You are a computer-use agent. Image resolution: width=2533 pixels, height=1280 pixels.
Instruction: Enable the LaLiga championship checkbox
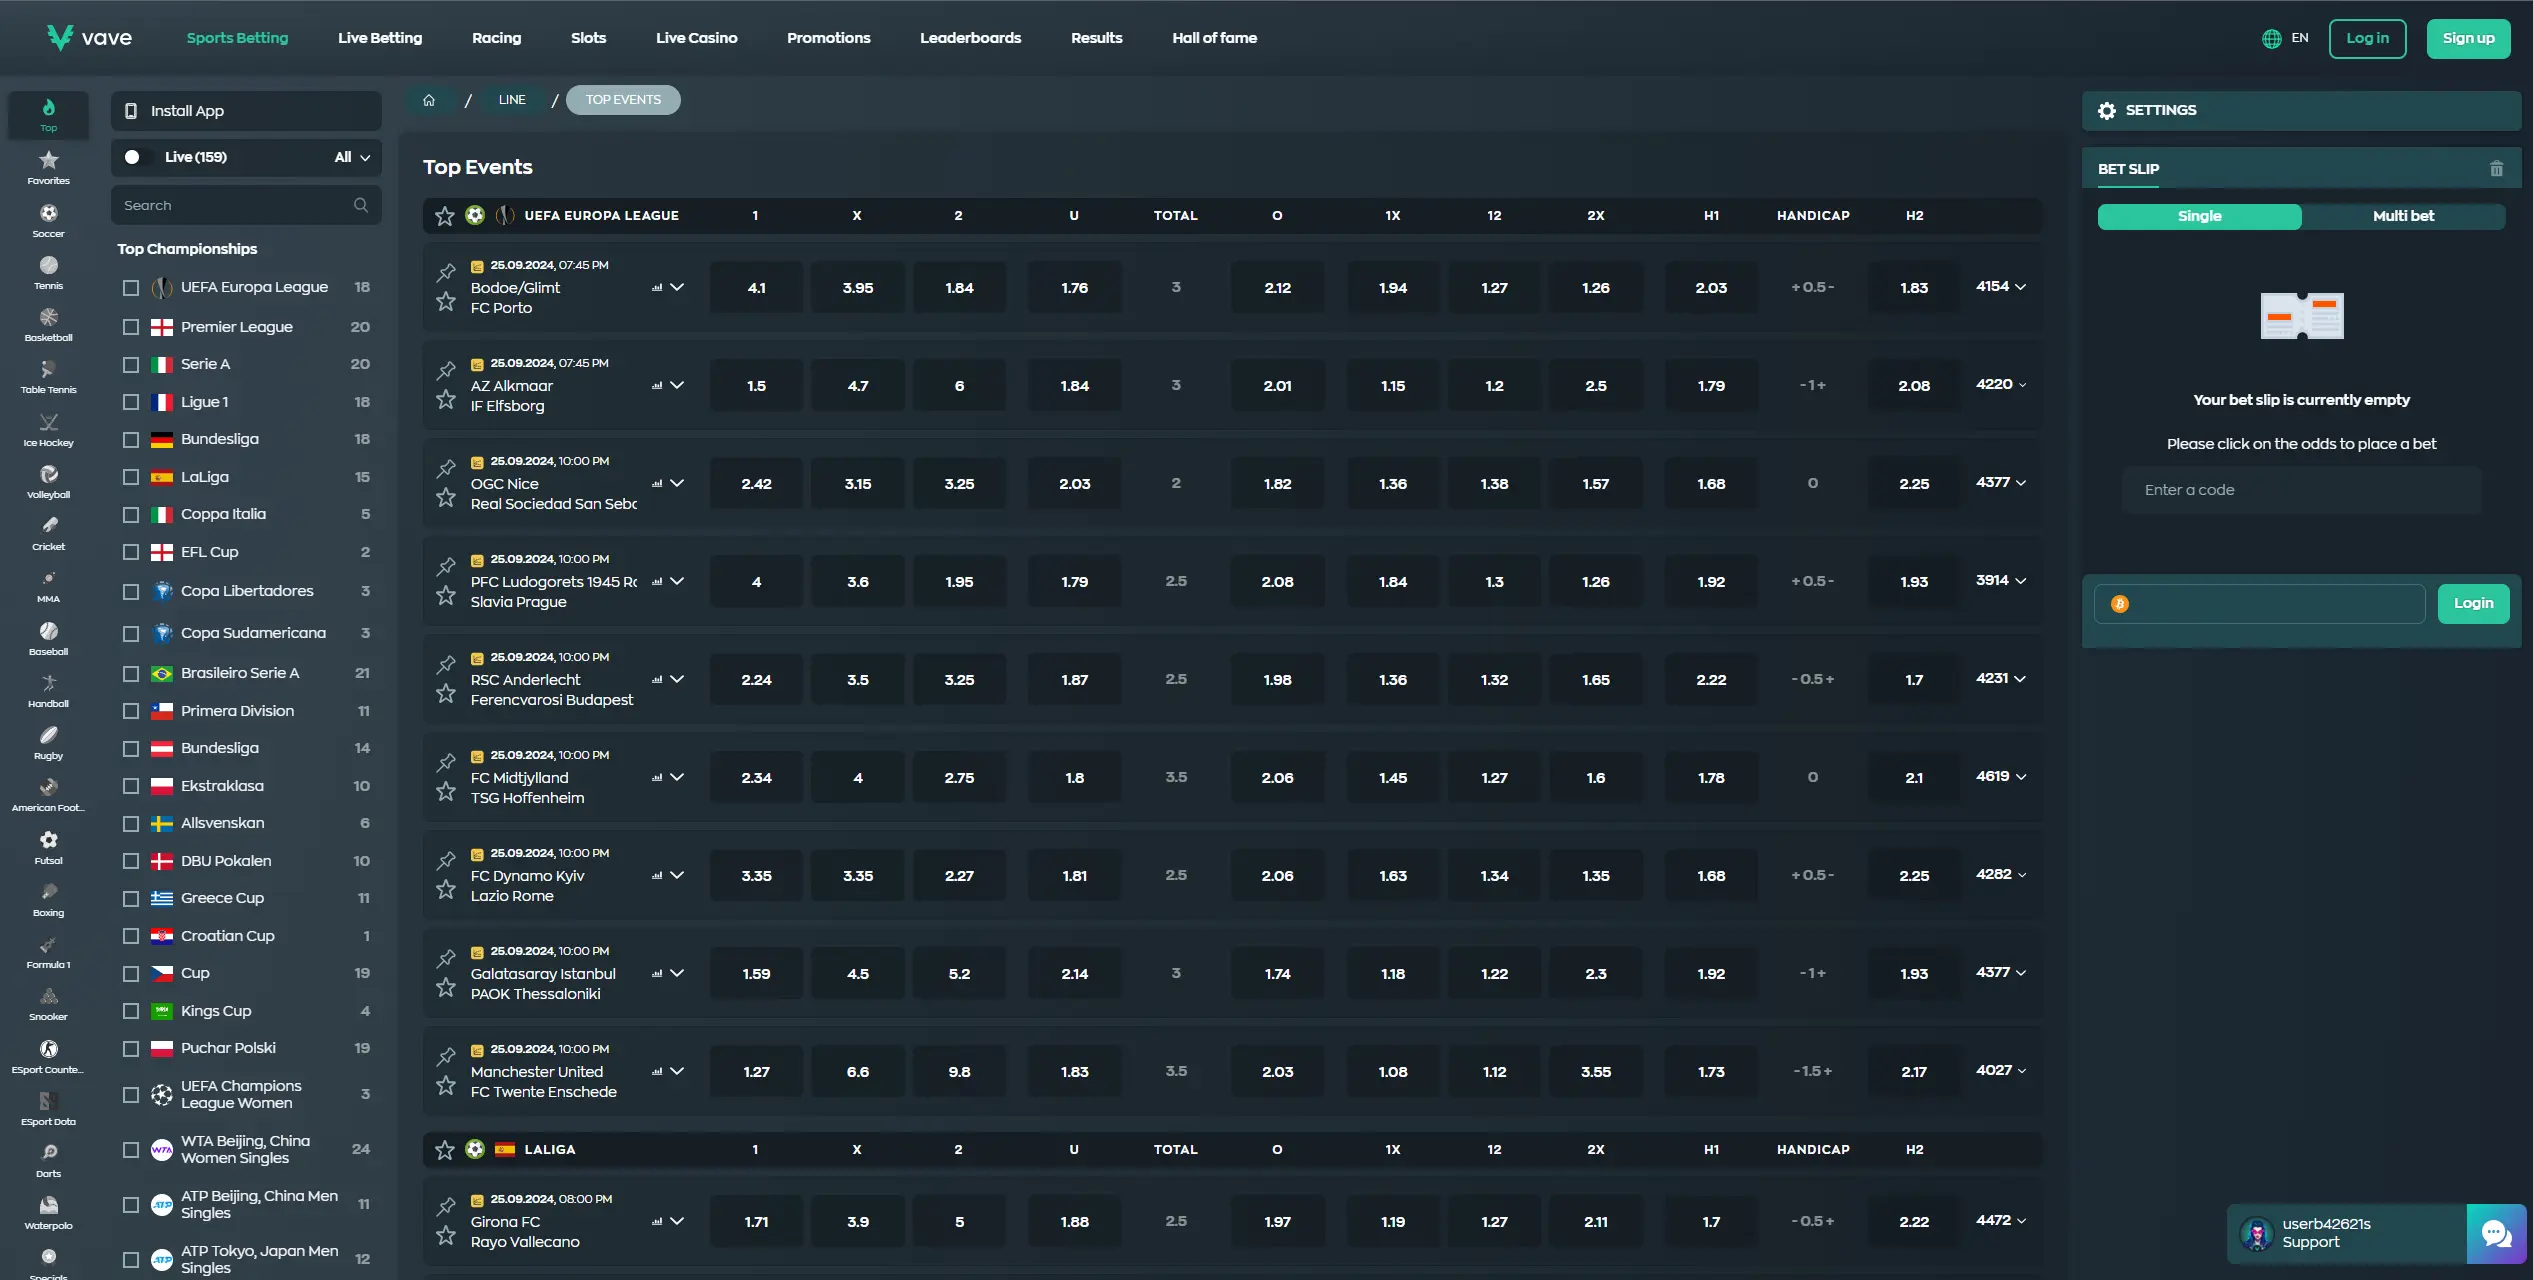point(131,477)
